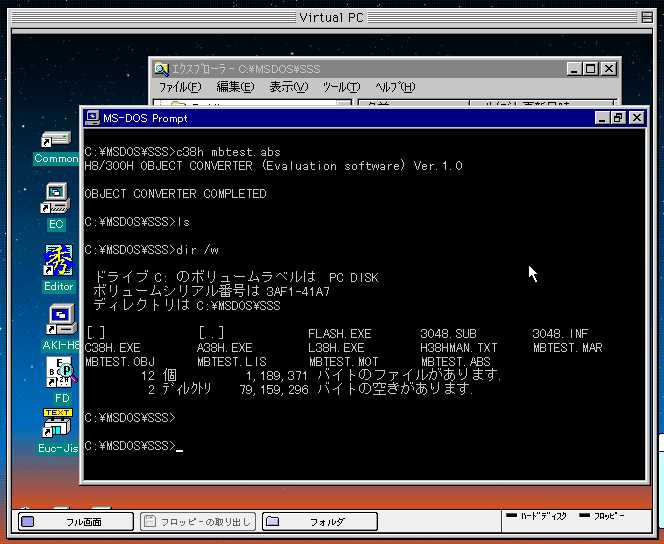
Task: Click MBTEST.LIS in the directory listing
Action: (232, 362)
